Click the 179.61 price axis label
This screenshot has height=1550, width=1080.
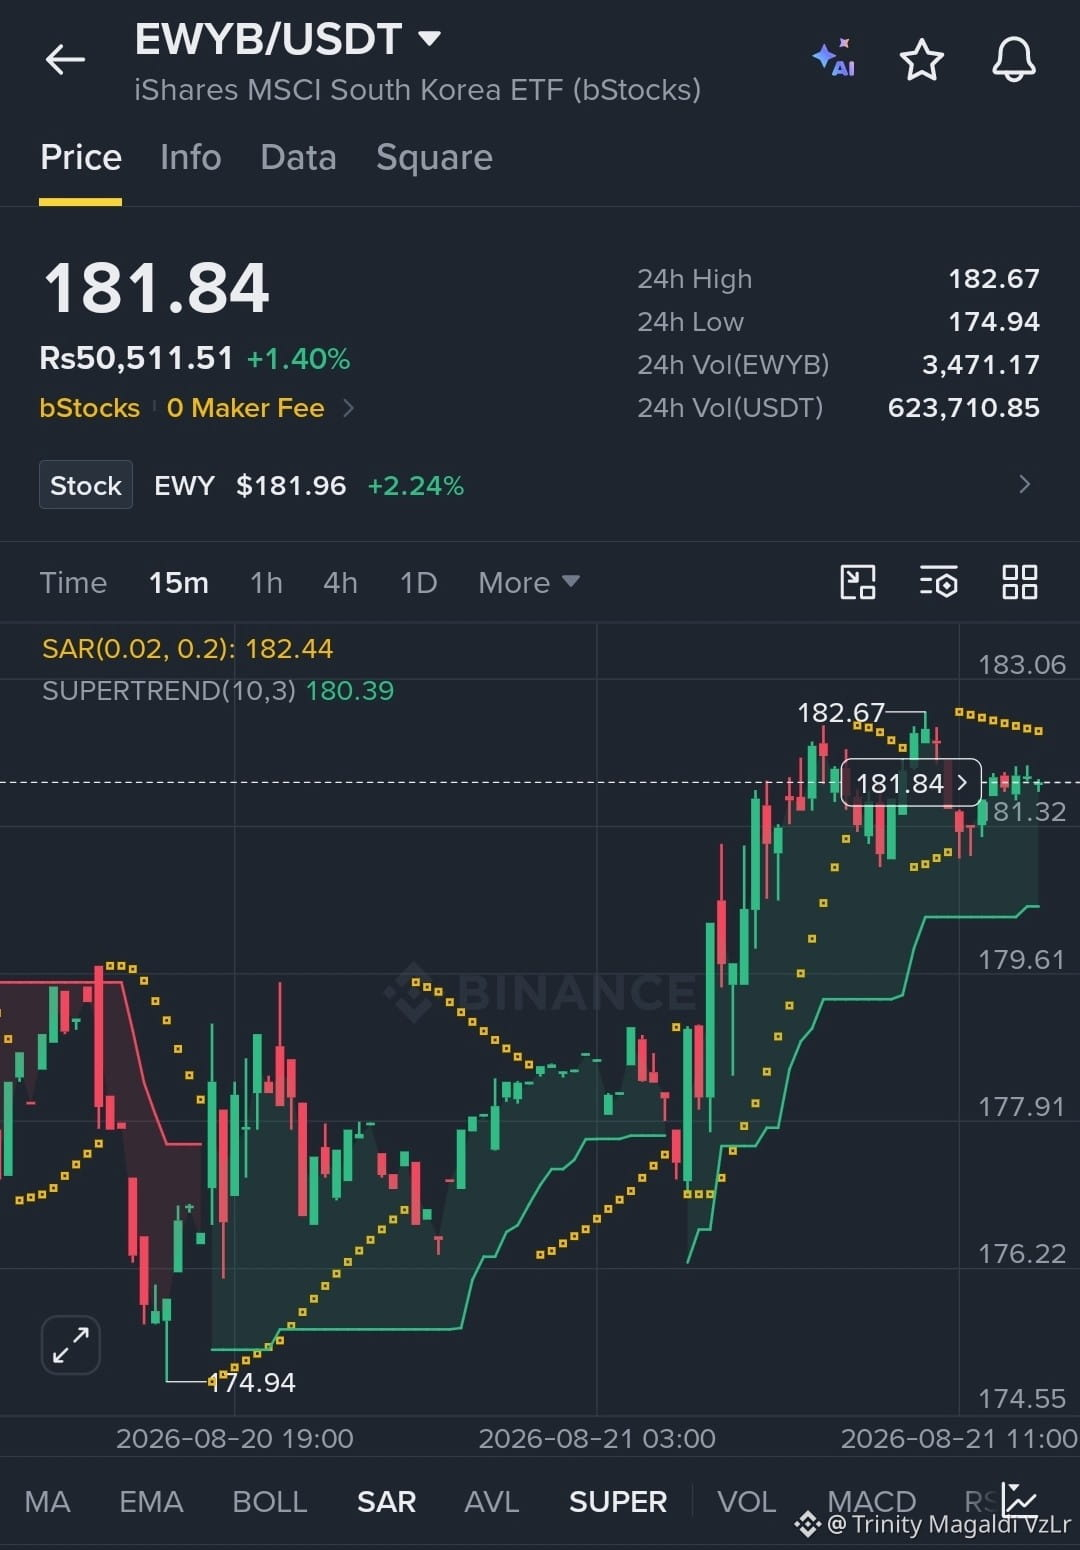tap(1022, 960)
